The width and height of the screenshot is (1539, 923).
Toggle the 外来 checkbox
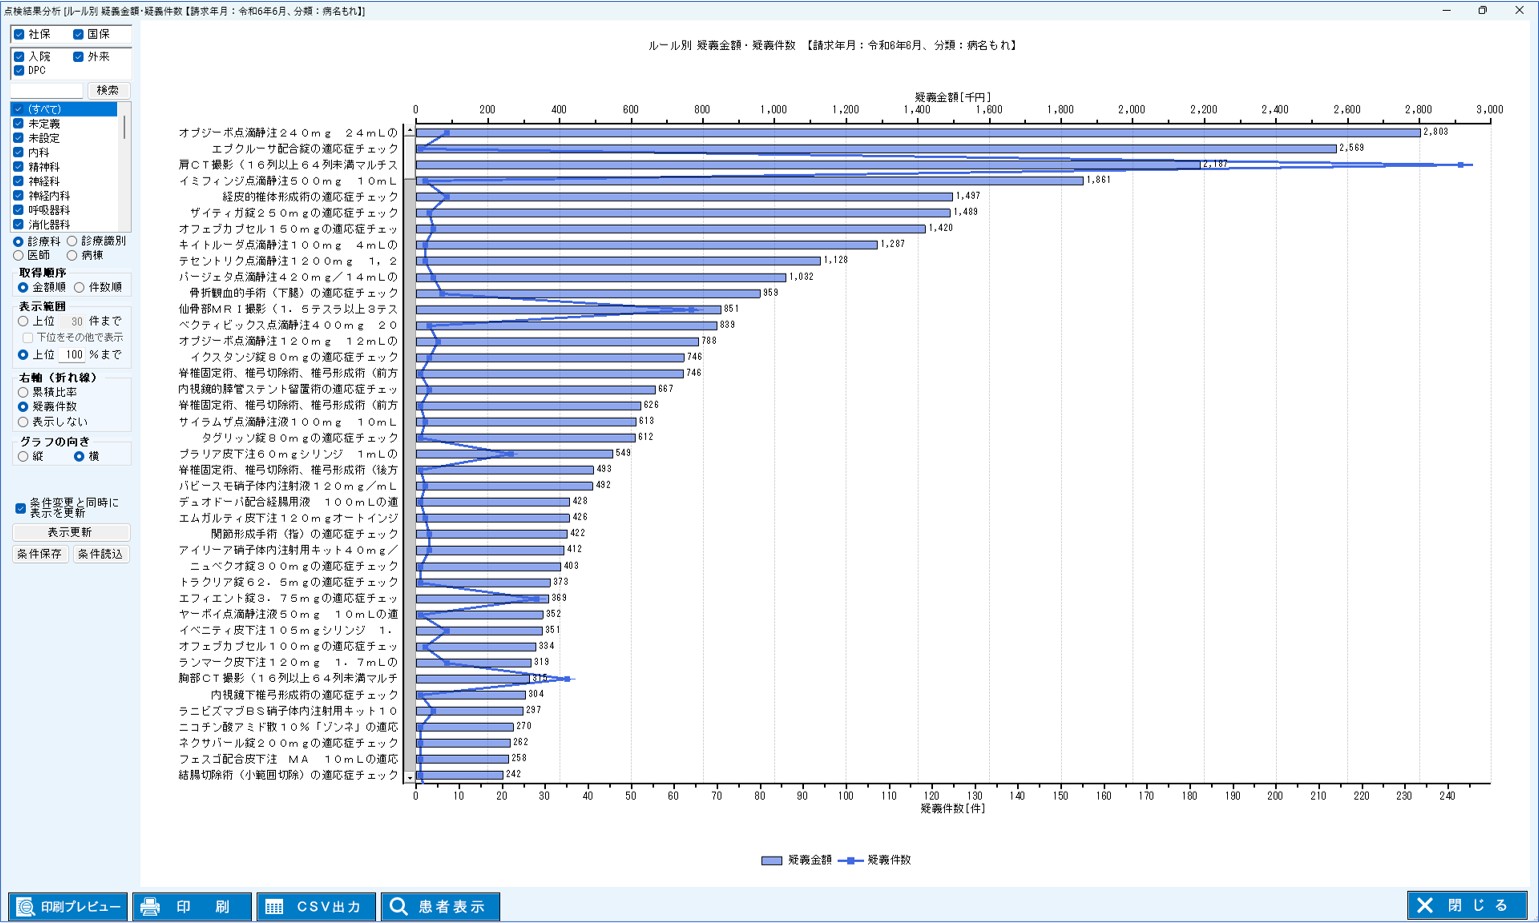point(78,57)
